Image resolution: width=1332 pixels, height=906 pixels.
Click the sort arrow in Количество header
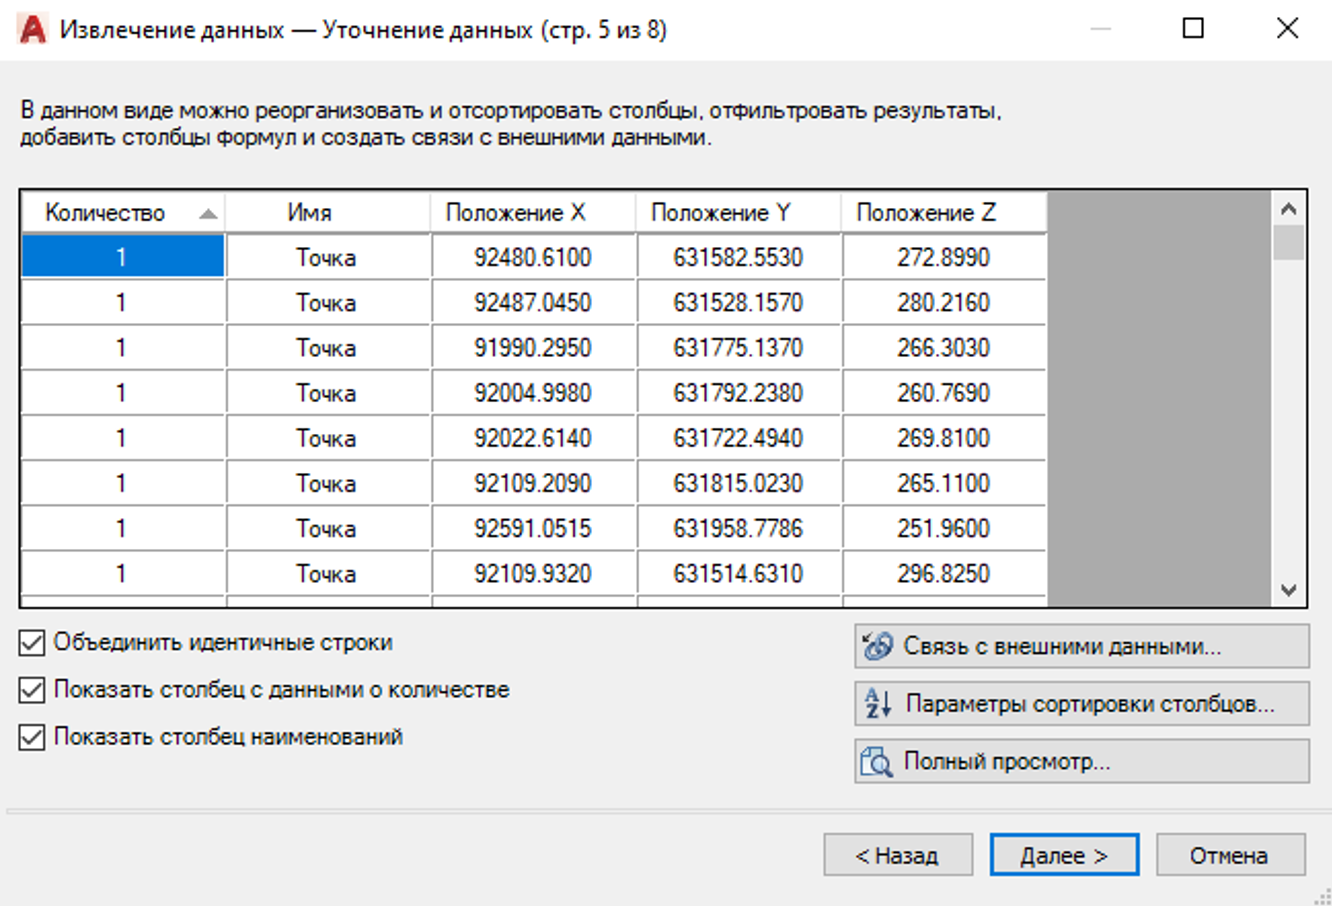pyautogui.click(x=208, y=213)
